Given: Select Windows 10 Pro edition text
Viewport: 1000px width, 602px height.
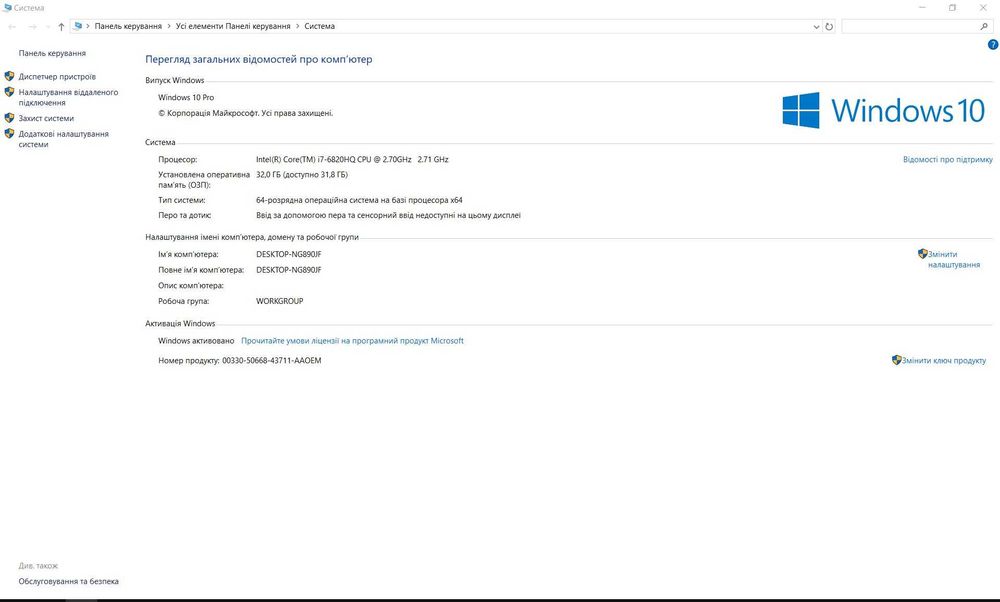Looking at the screenshot, I should click(x=186, y=98).
